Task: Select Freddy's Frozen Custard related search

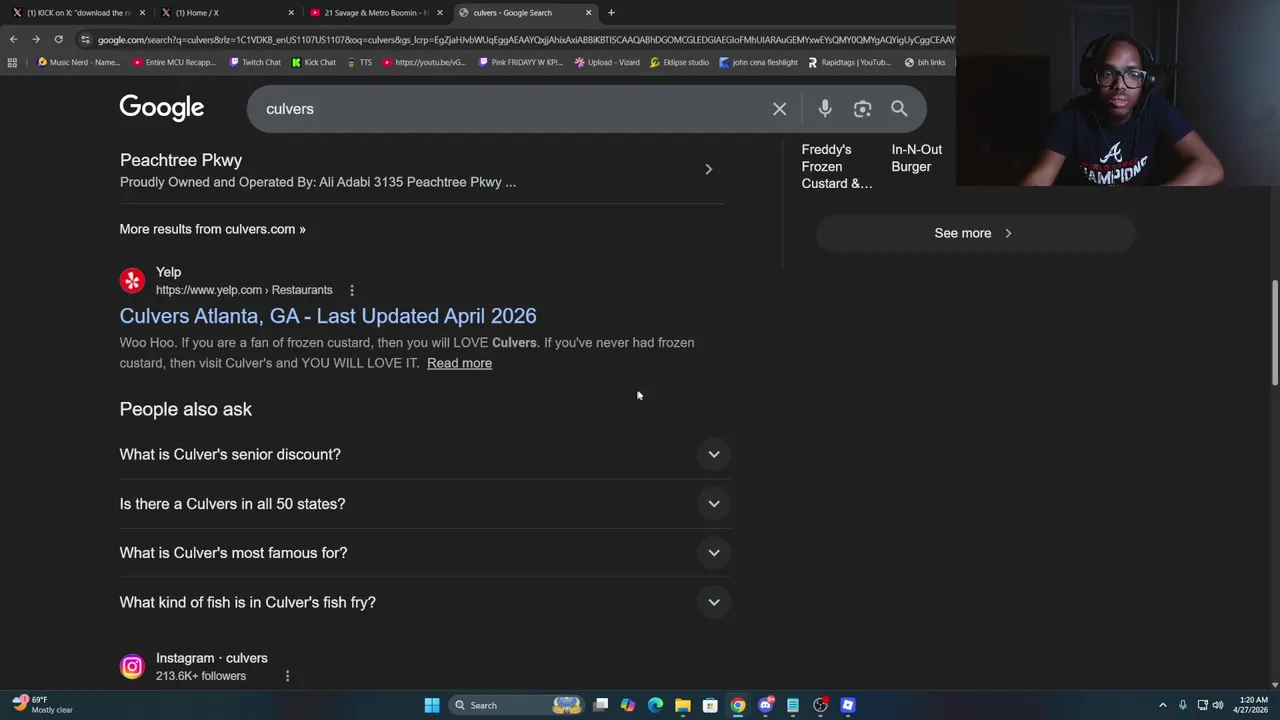Action: coord(836,166)
